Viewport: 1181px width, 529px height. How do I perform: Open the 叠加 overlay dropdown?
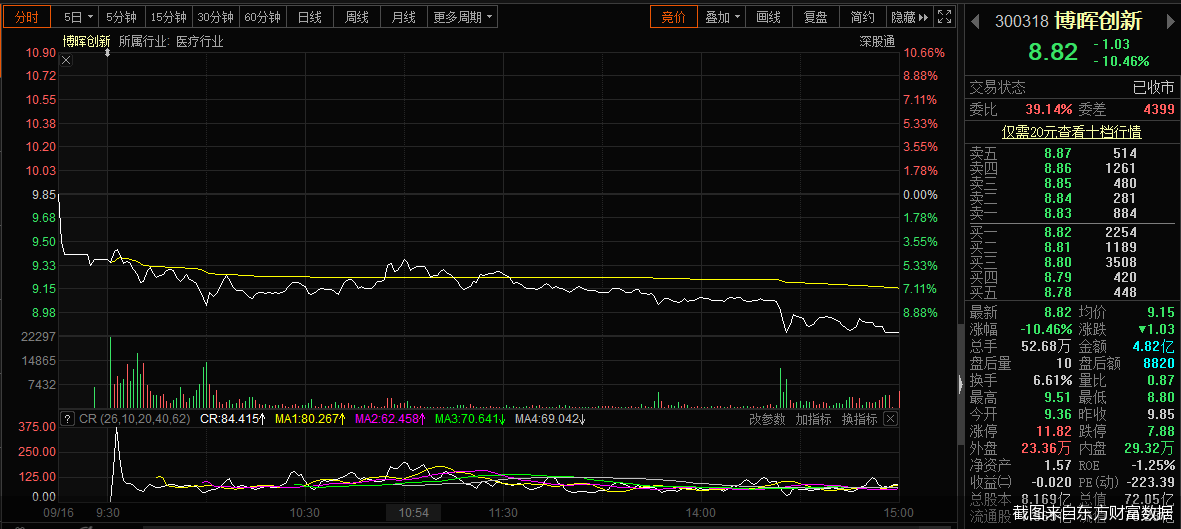pyautogui.click(x=722, y=17)
